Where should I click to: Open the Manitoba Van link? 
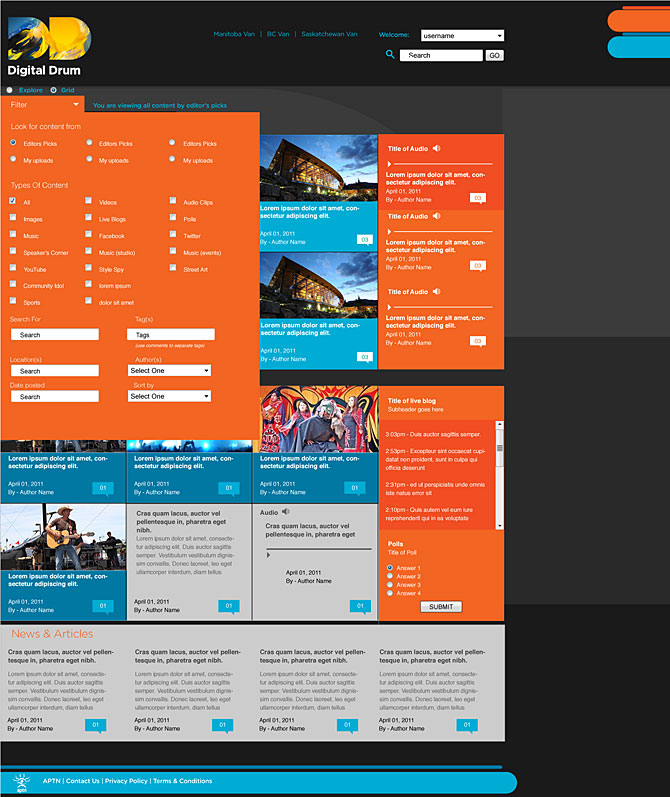pos(233,34)
